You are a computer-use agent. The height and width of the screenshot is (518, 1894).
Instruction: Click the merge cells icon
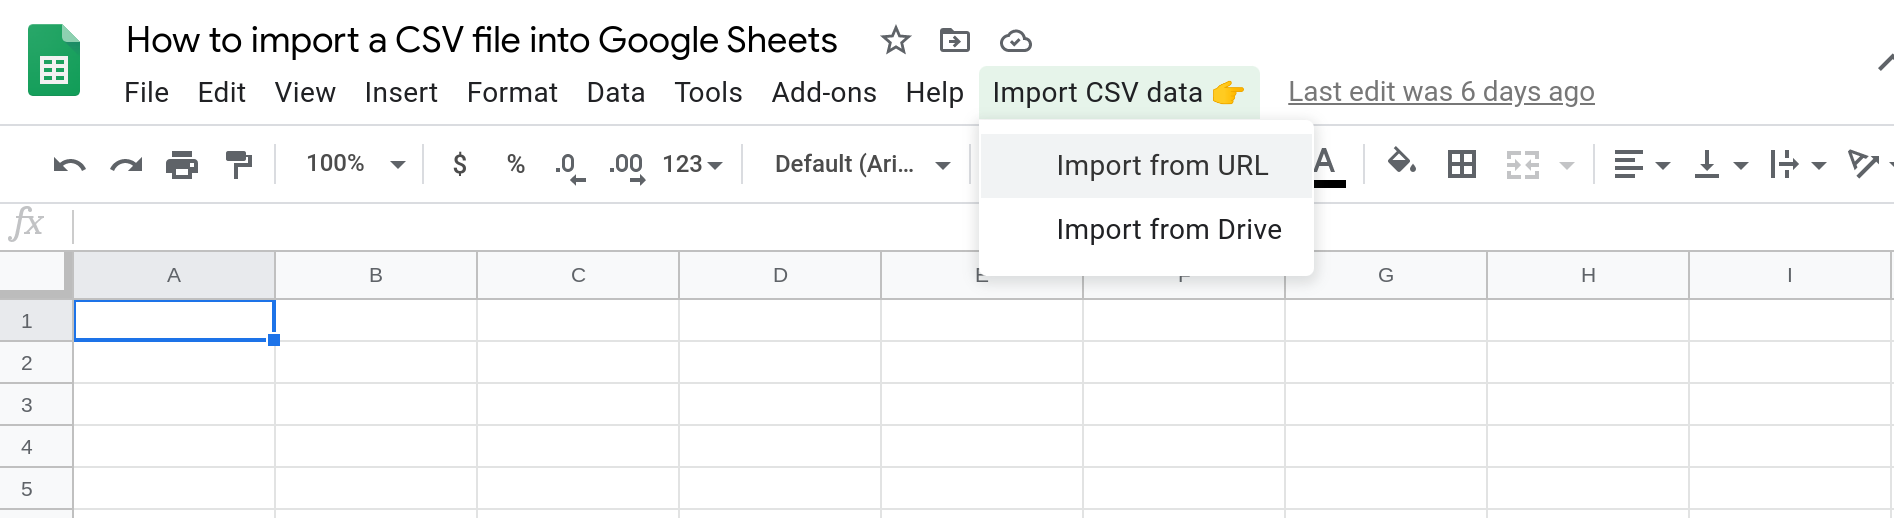click(1522, 164)
